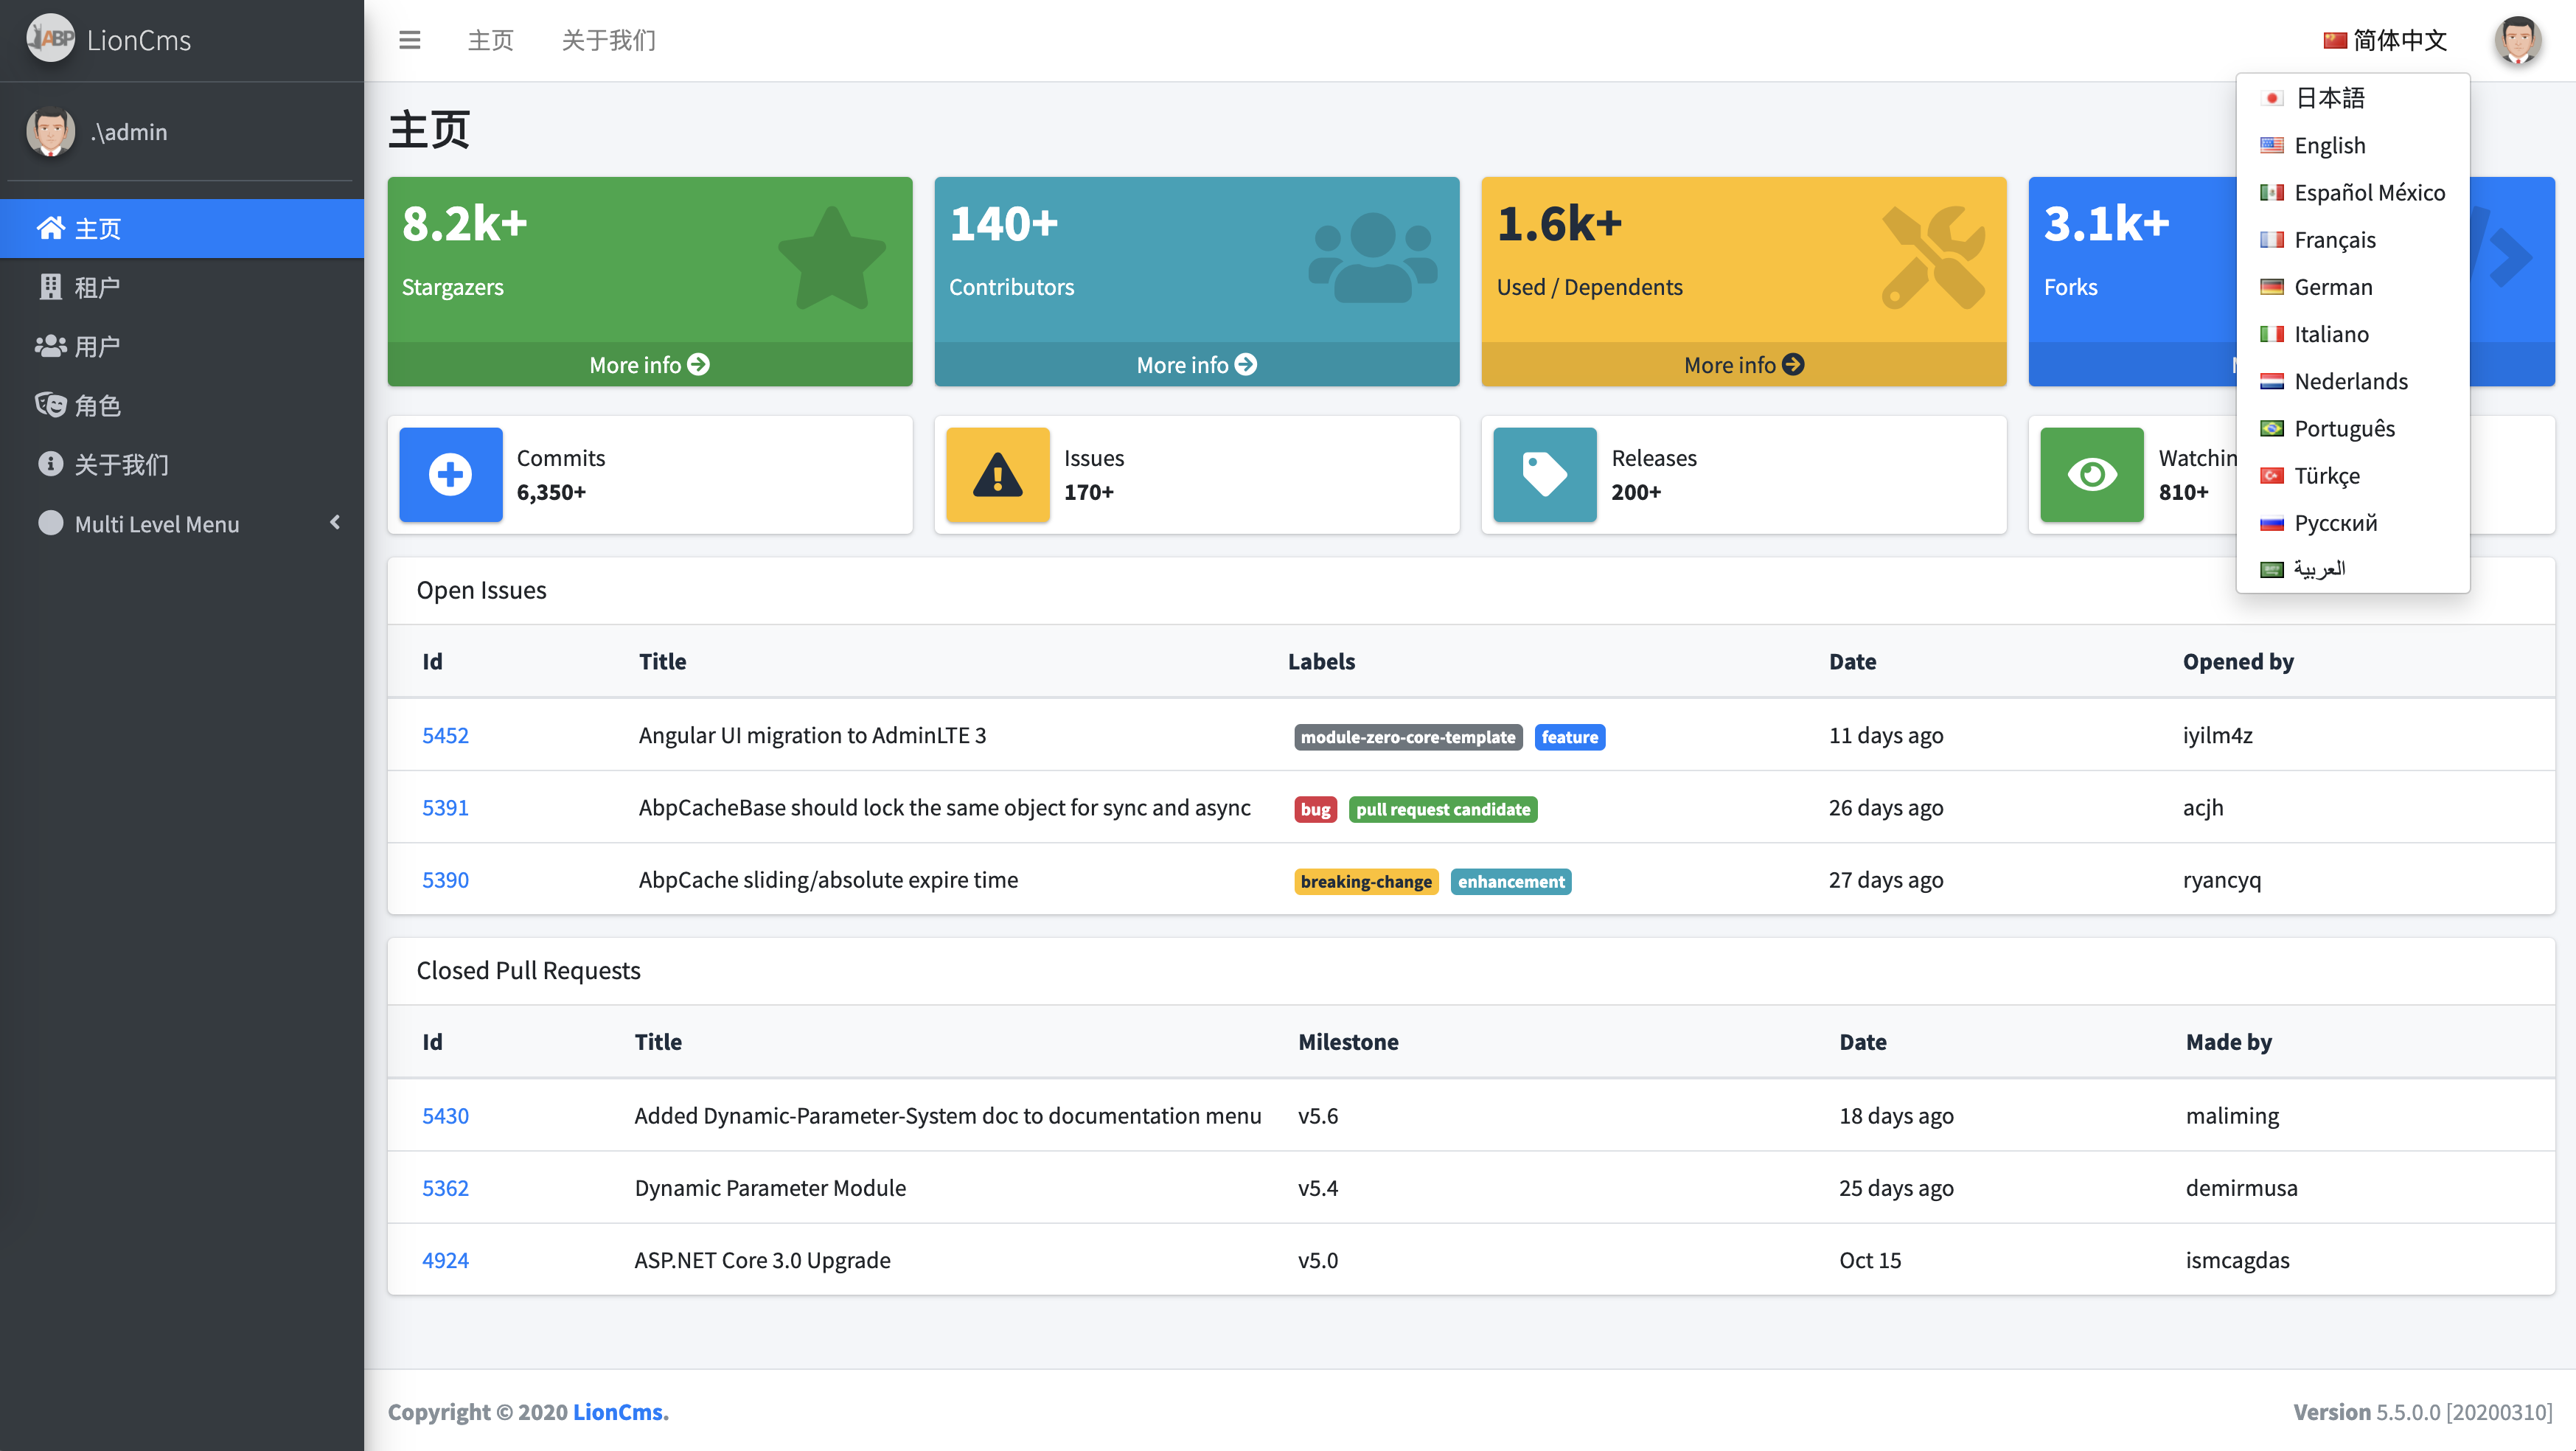Click the Issues warning icon
2576x1451 pixels.
click(996, 474)
